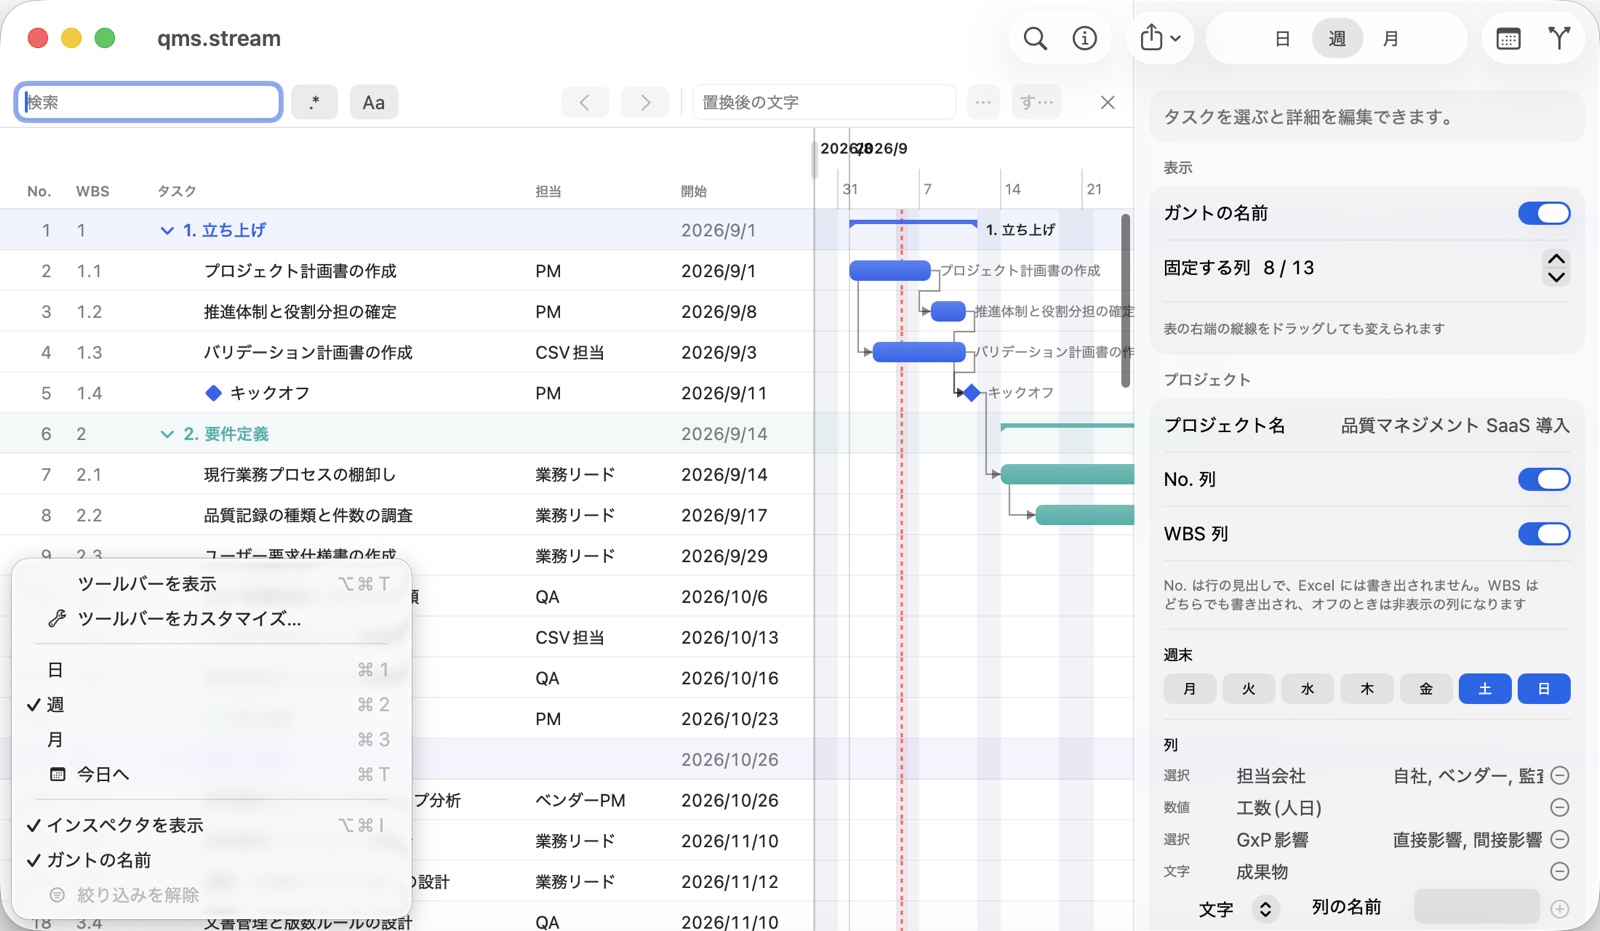1600x931 pixels.
Task: Deselect 土 weekend button
Action: [x=1485, y=689]
